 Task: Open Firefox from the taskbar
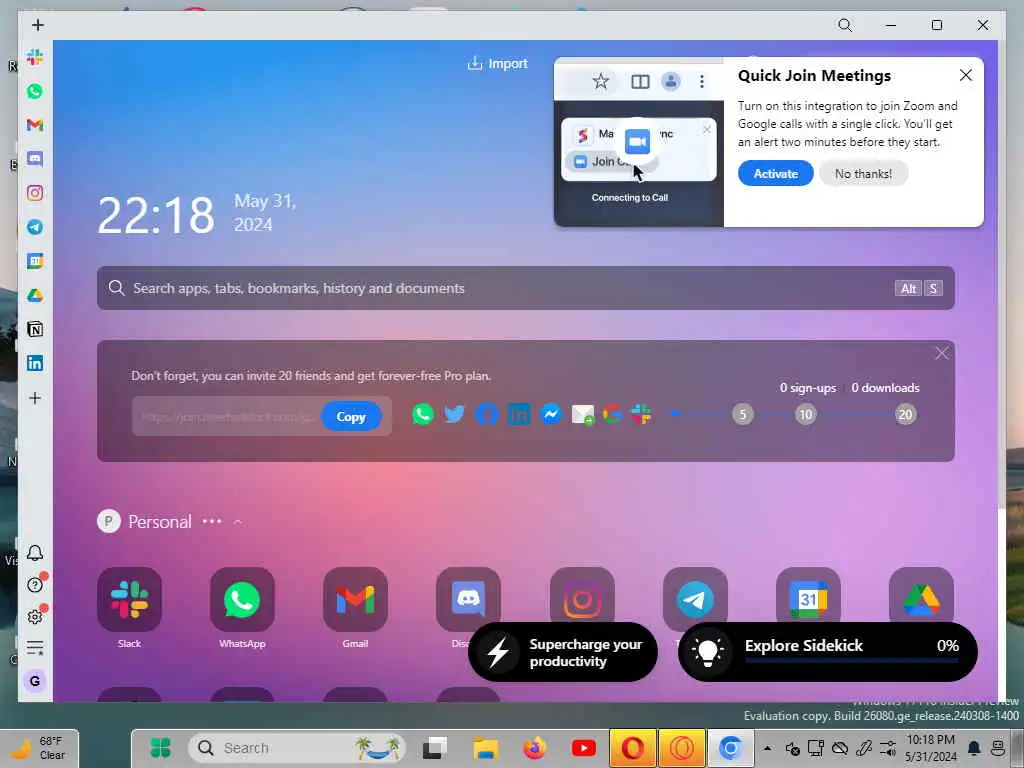tap(534, 748)
